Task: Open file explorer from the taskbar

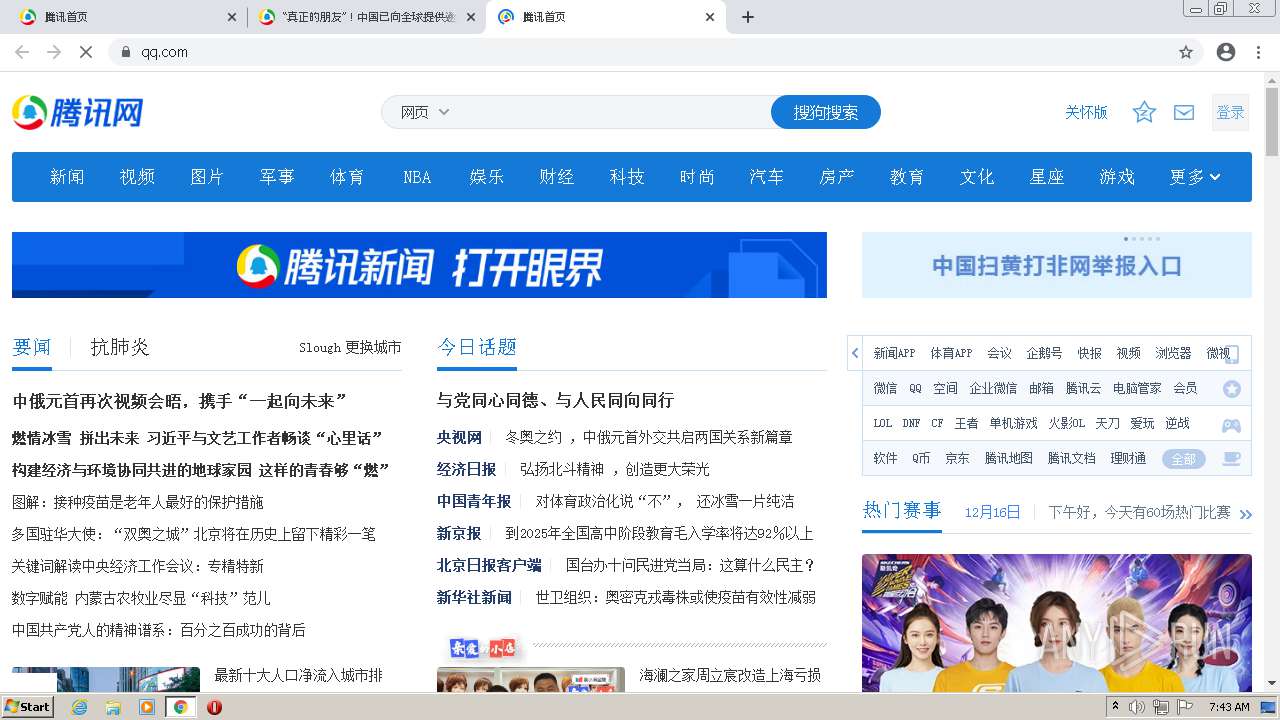Action: pos(113,707)
